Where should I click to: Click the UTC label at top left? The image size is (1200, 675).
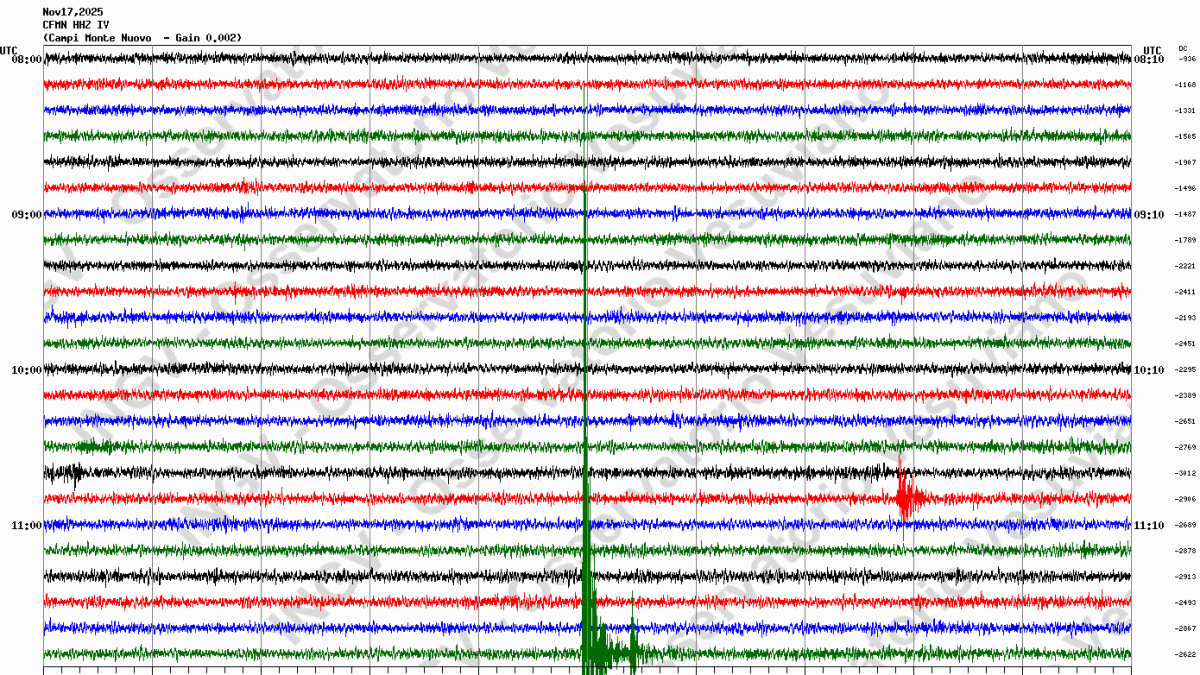[9, 49]
